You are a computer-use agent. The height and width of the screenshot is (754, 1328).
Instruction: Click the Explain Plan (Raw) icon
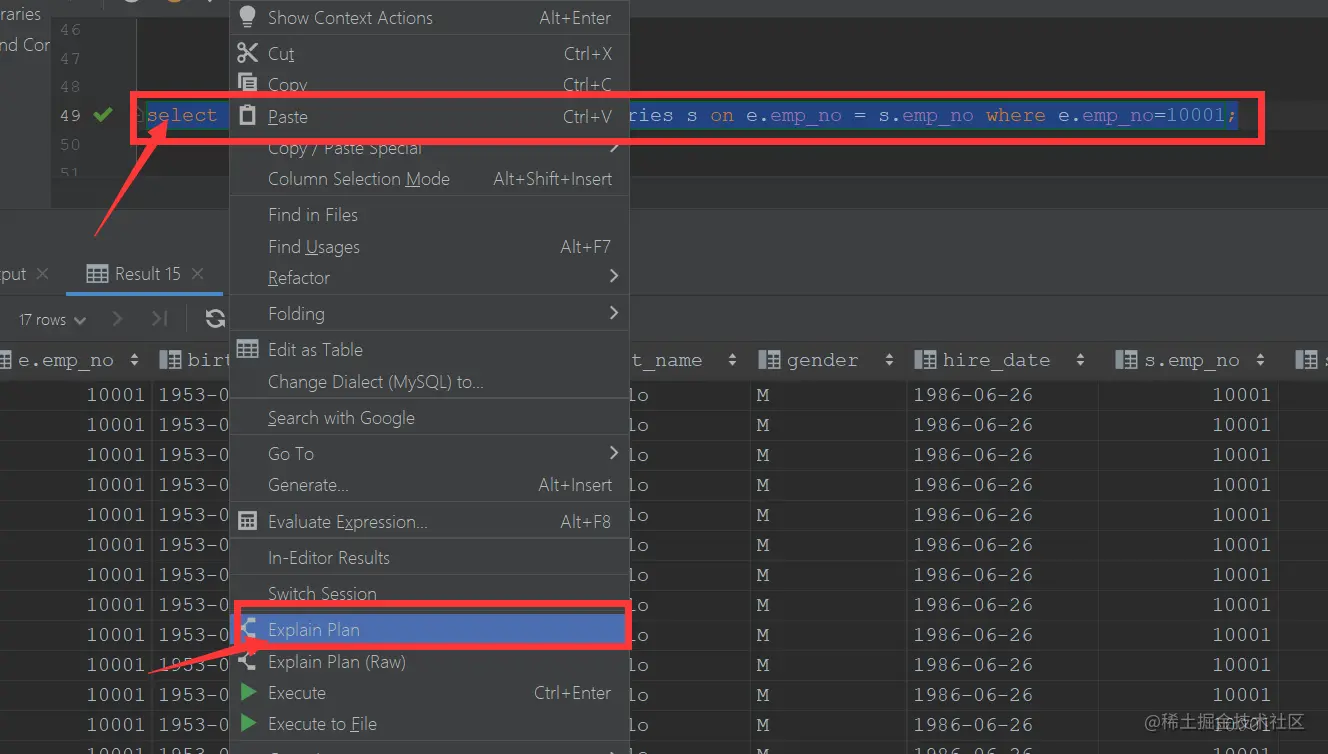coord(247,661)
